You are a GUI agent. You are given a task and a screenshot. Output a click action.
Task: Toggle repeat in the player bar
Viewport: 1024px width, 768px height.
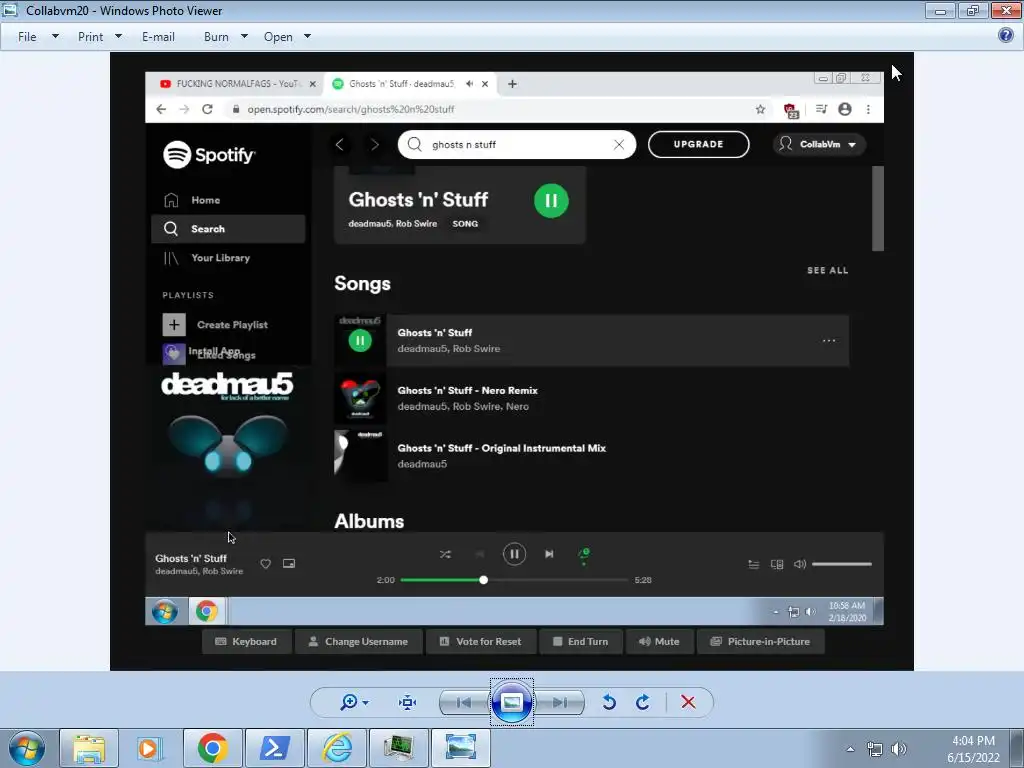point(584,555)
